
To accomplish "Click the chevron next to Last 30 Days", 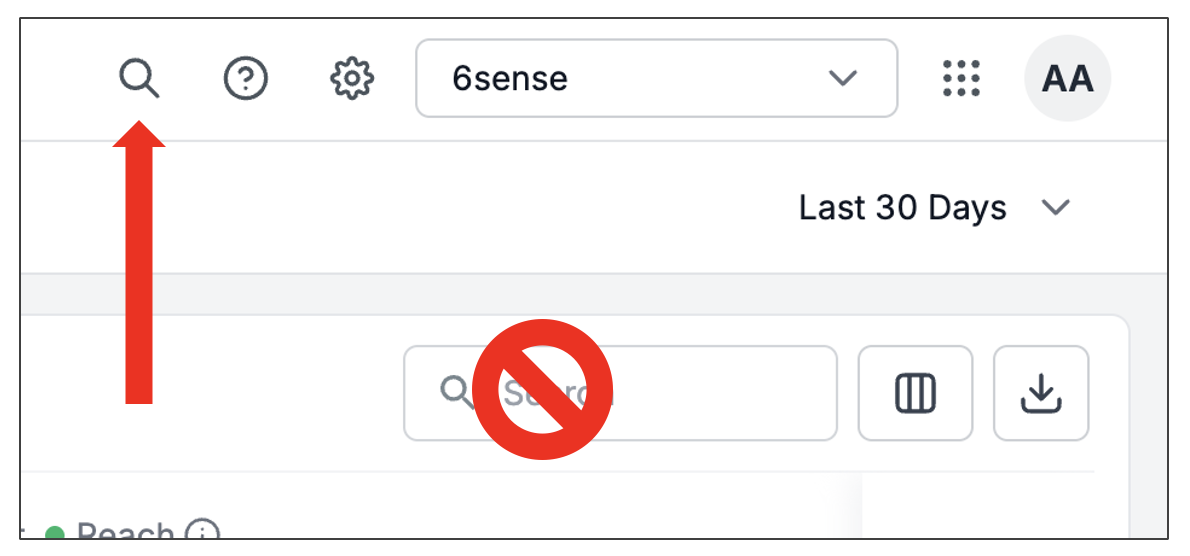I will tap(1056, 208).
